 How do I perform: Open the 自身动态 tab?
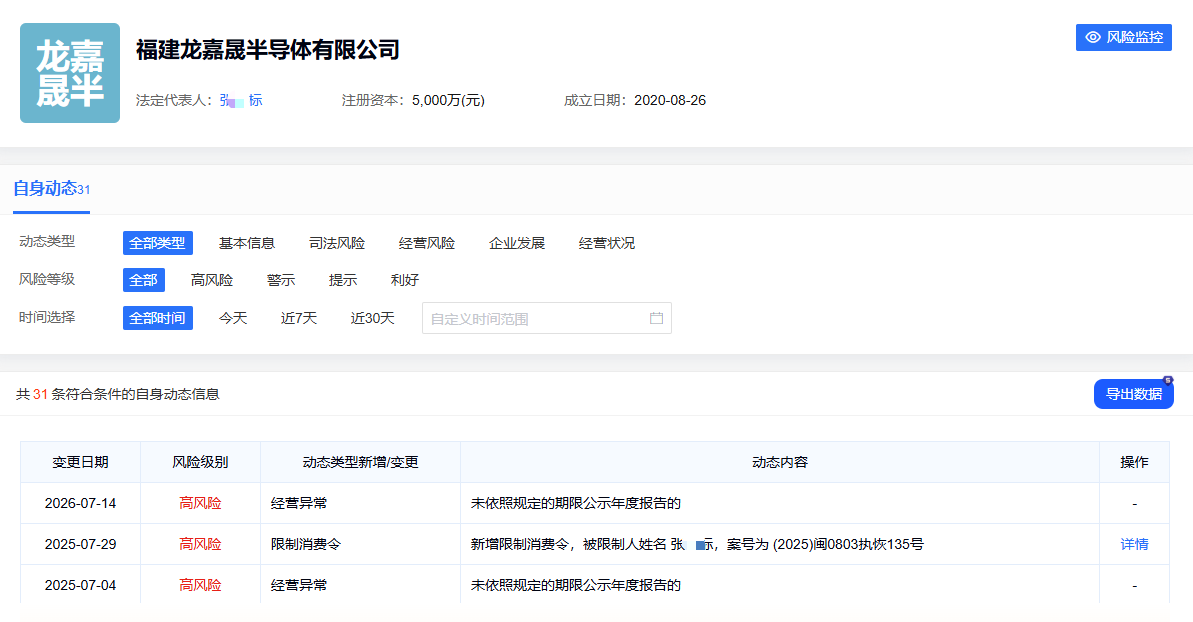click(51, 189)
